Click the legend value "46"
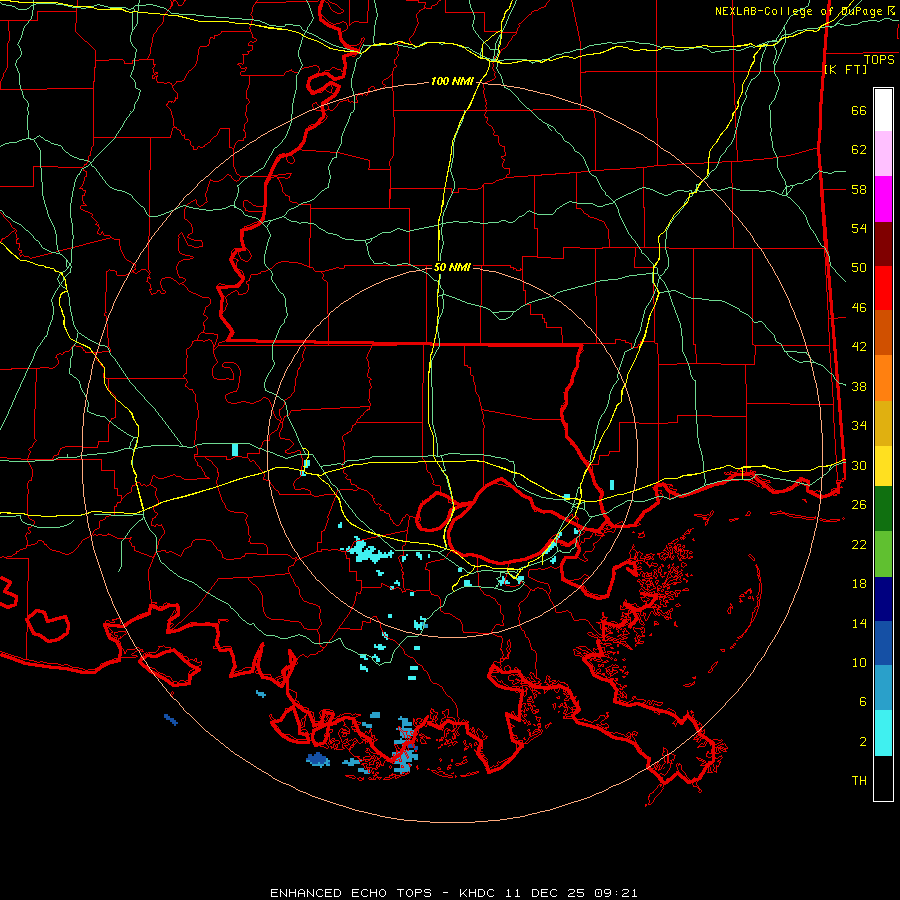 tap(859, 308)
